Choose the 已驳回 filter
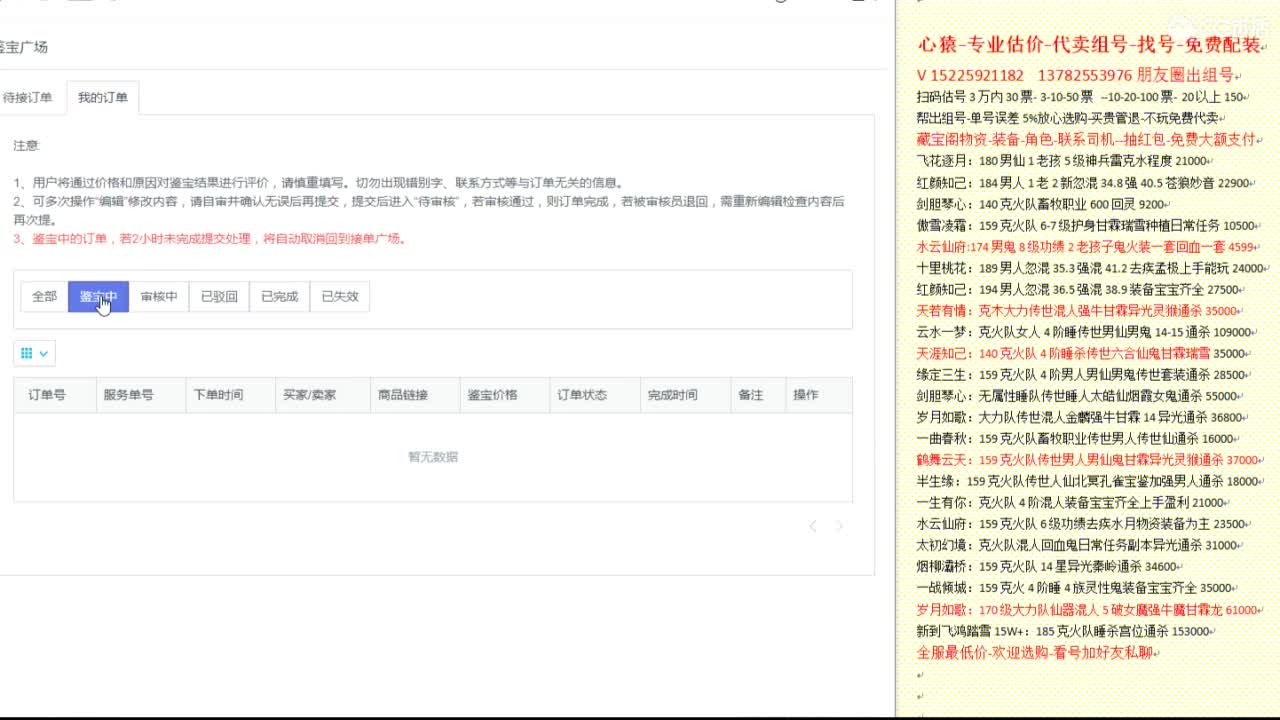 click(218, 296)
